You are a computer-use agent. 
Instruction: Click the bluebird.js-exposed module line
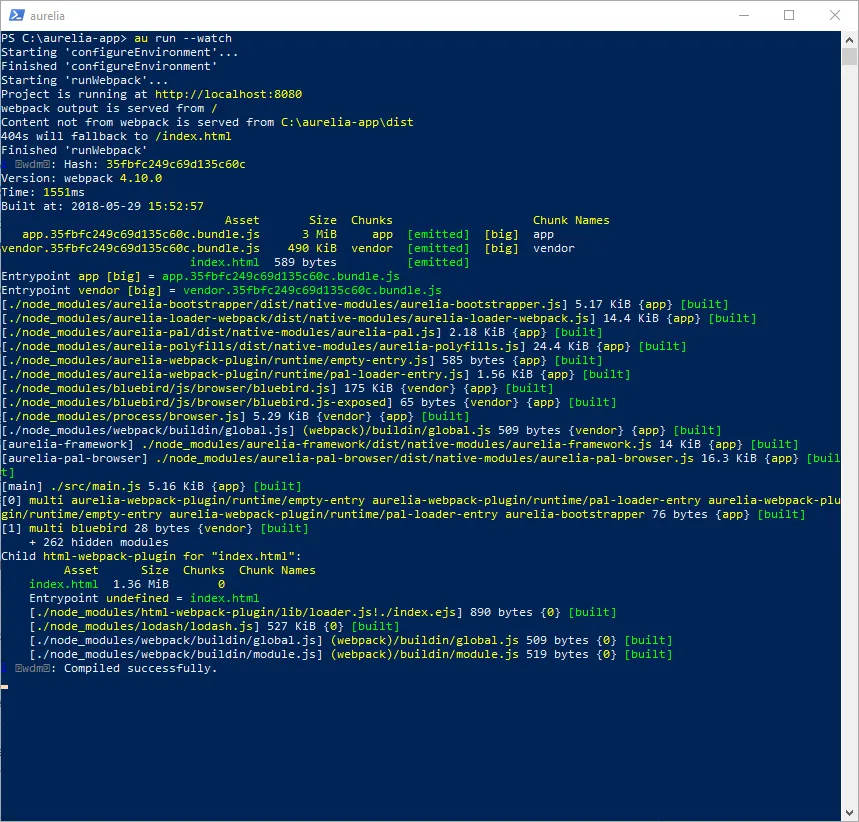309,403
